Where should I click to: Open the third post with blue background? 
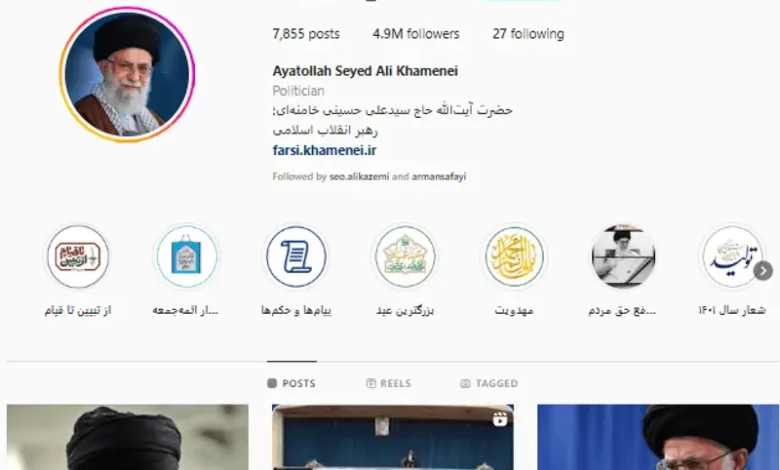[658, 437]
